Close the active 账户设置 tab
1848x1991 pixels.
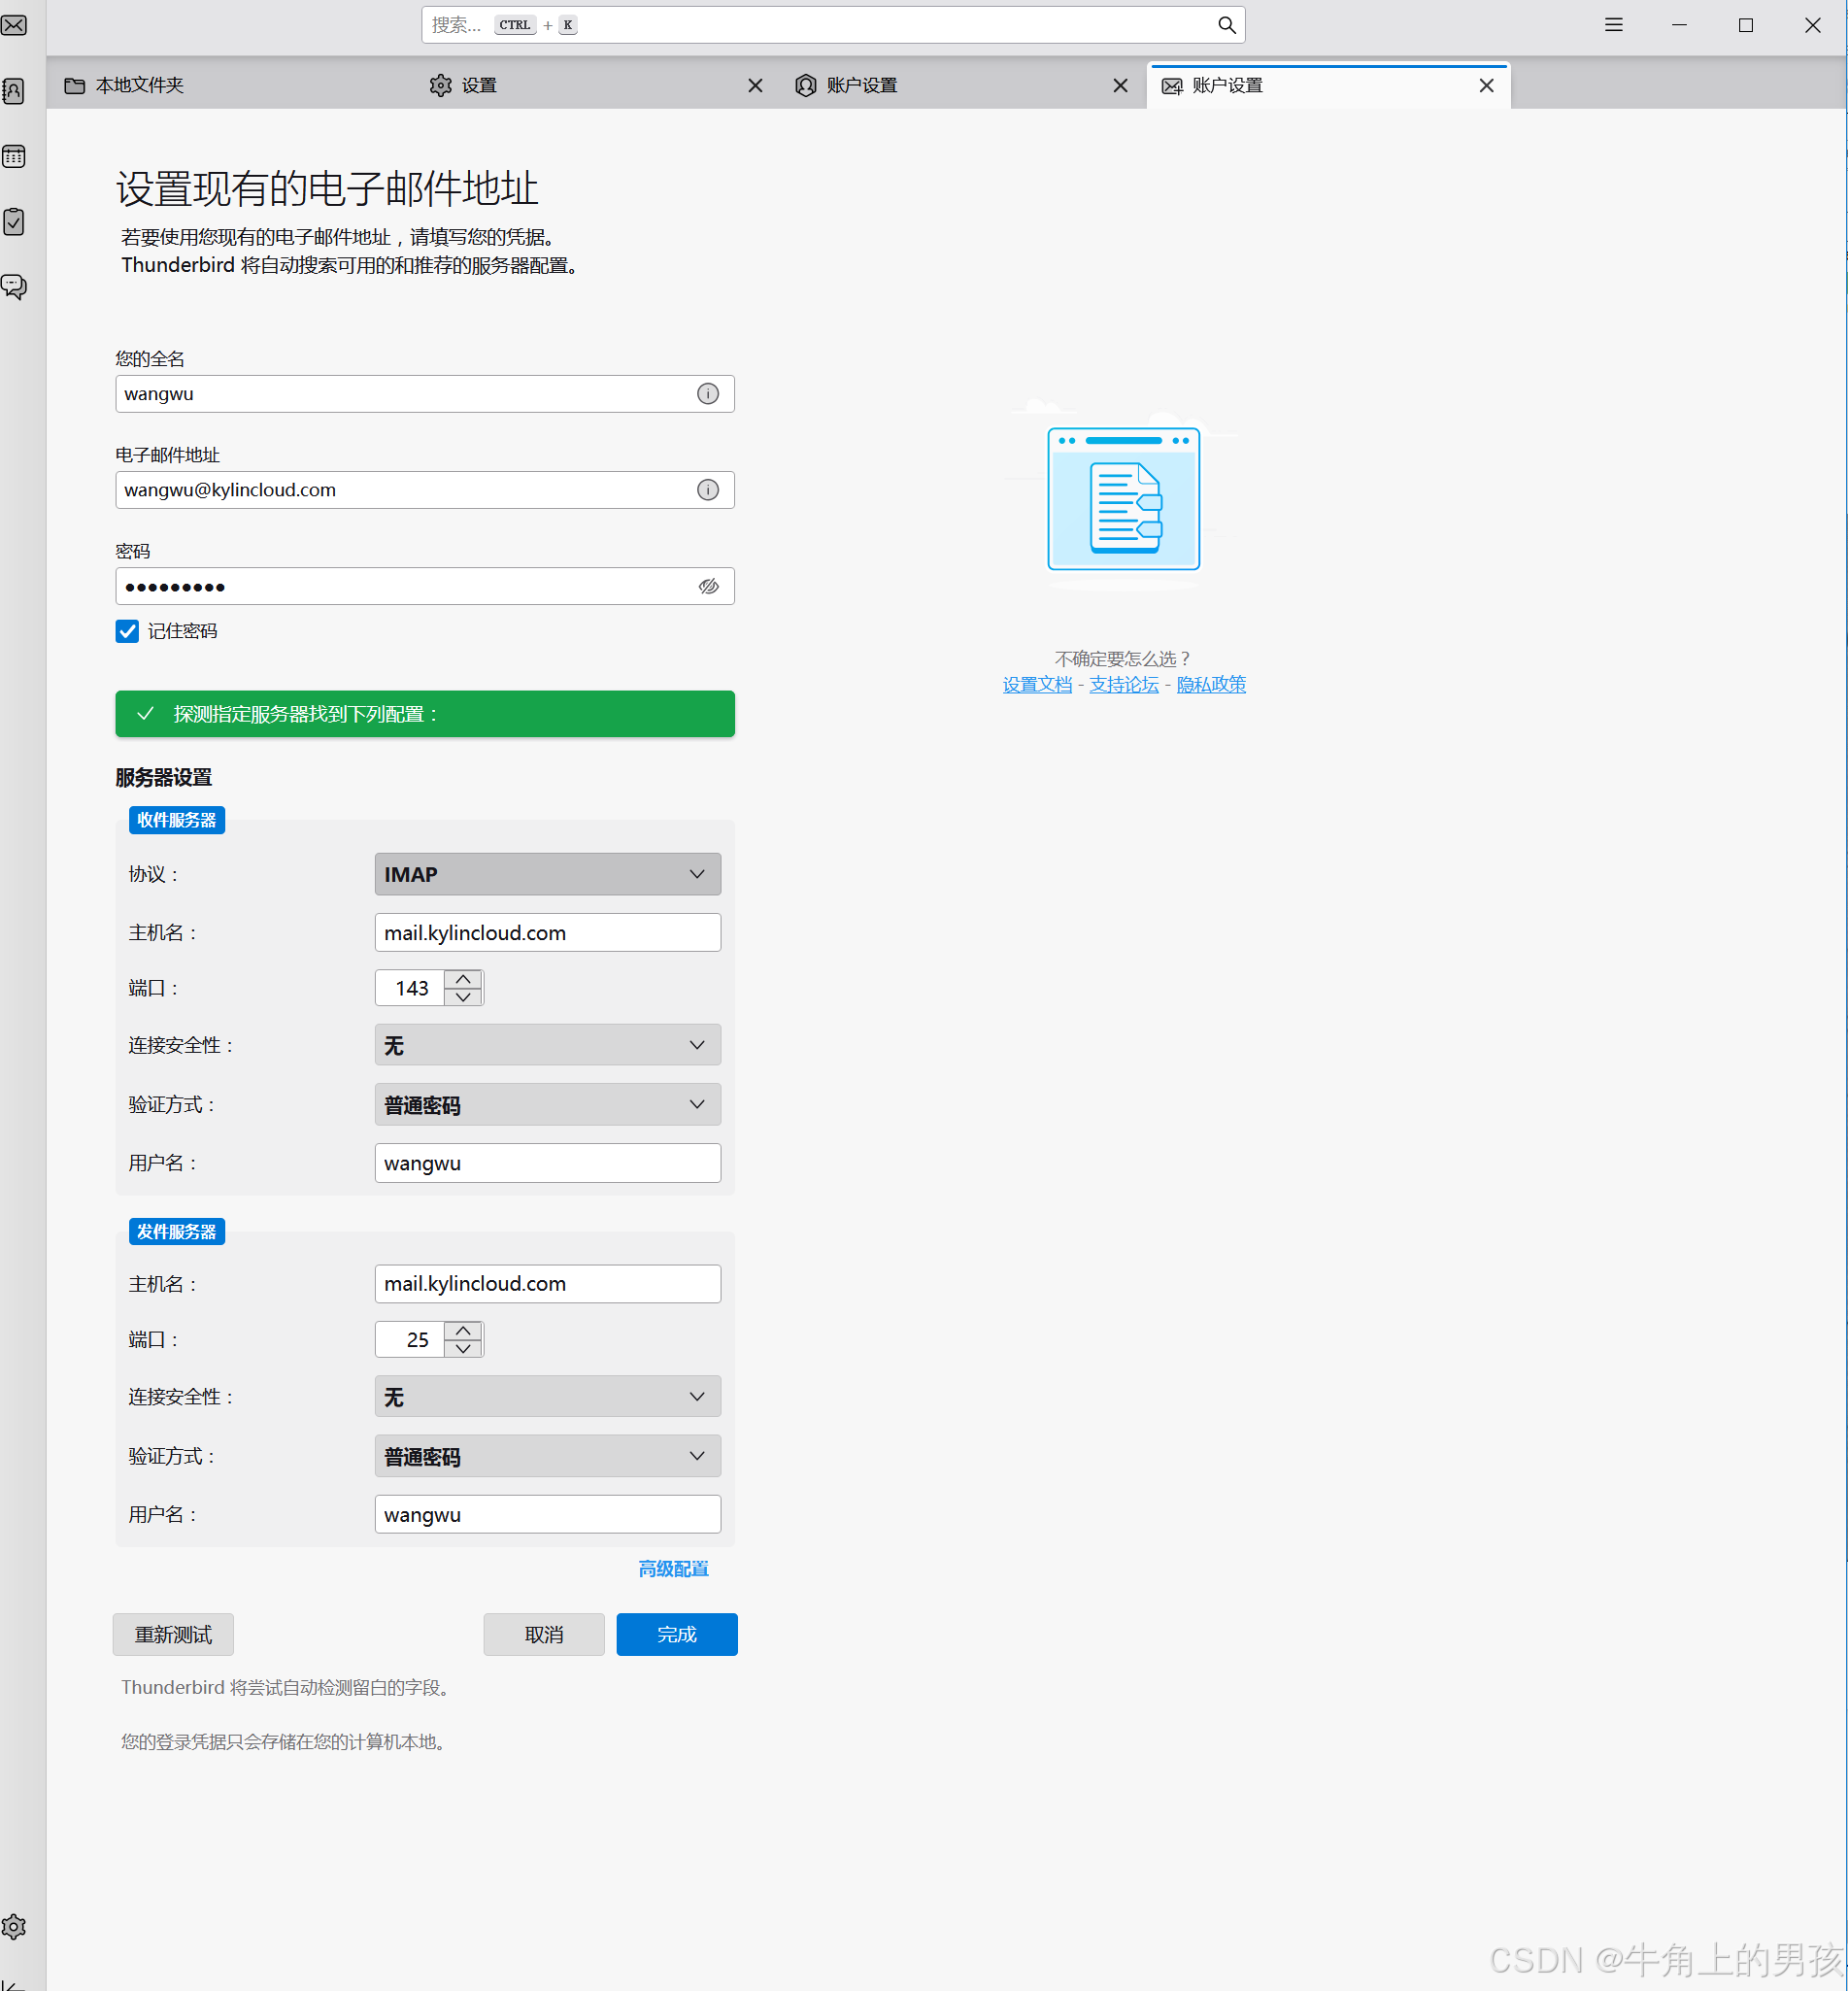1486,85
